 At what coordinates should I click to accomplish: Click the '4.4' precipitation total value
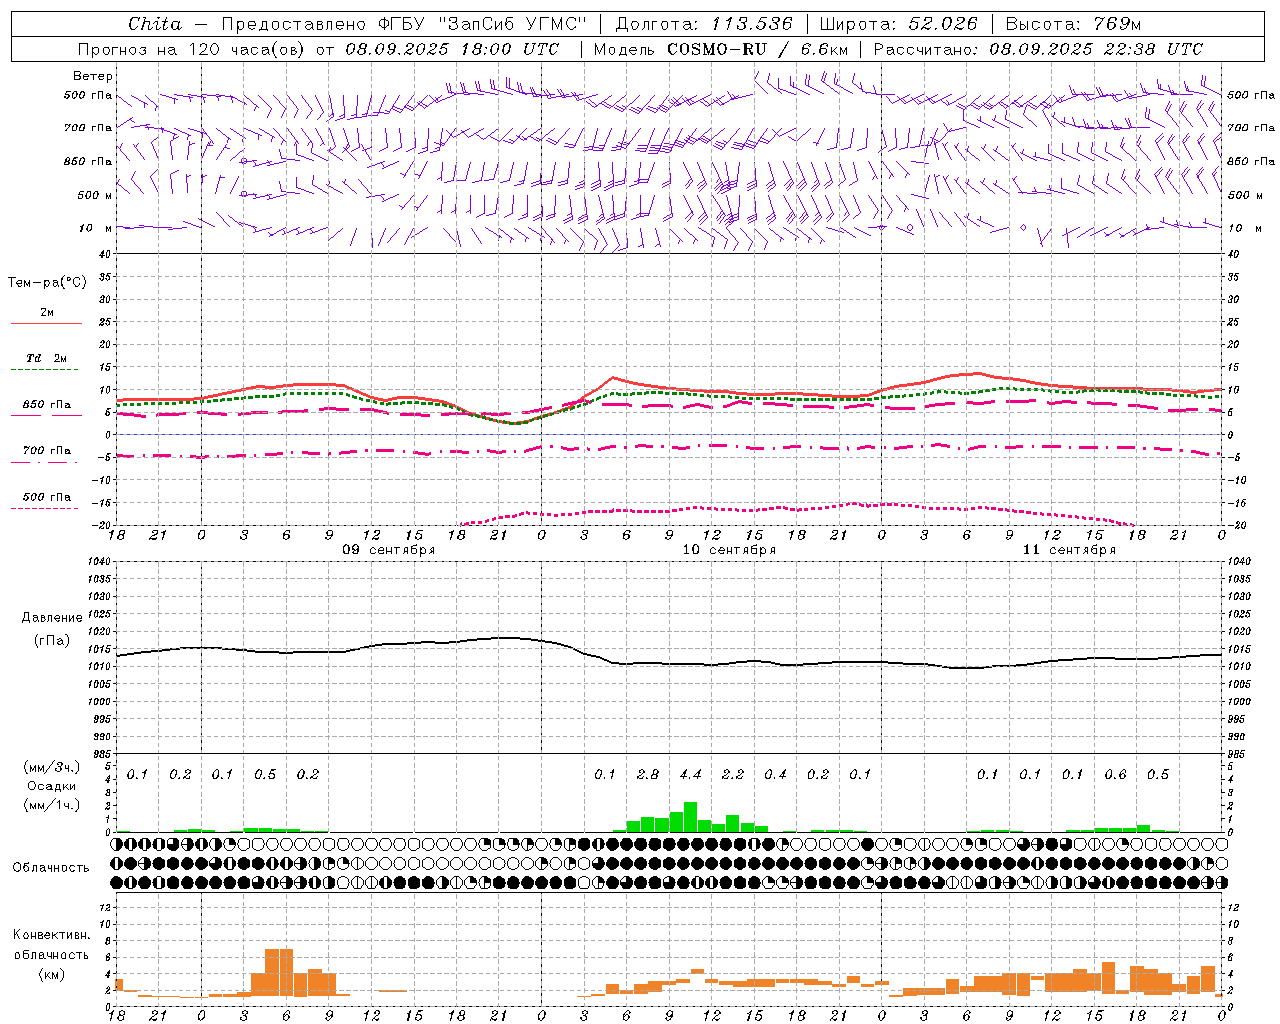point(691,775)
